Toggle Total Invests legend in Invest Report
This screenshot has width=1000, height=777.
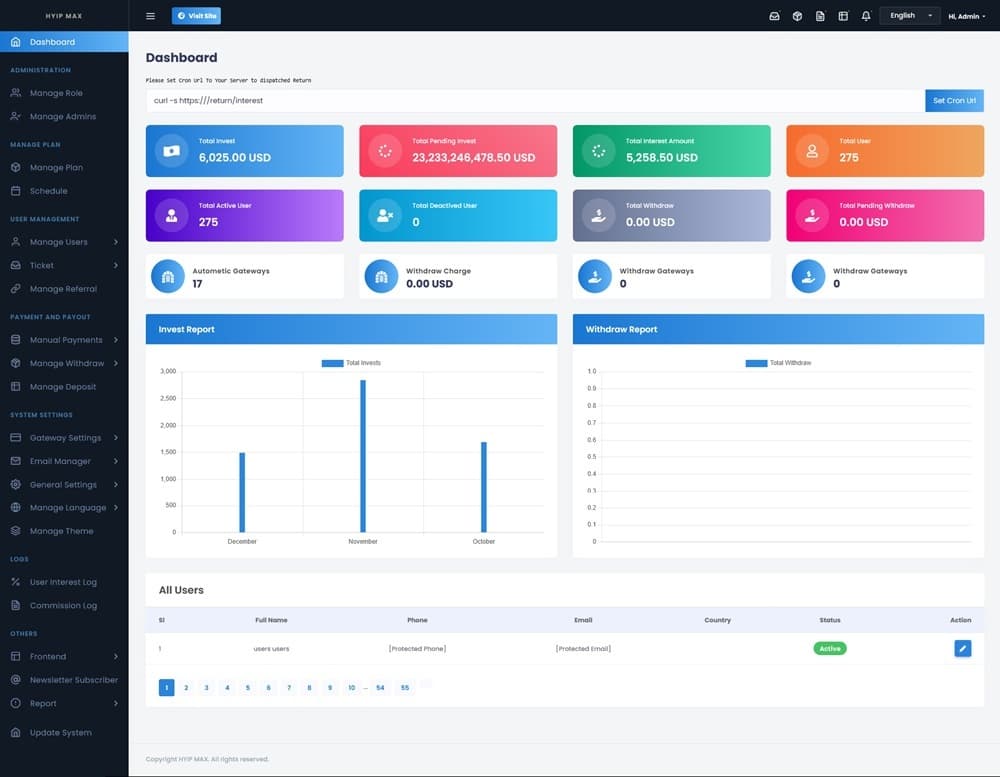[351, 363]
